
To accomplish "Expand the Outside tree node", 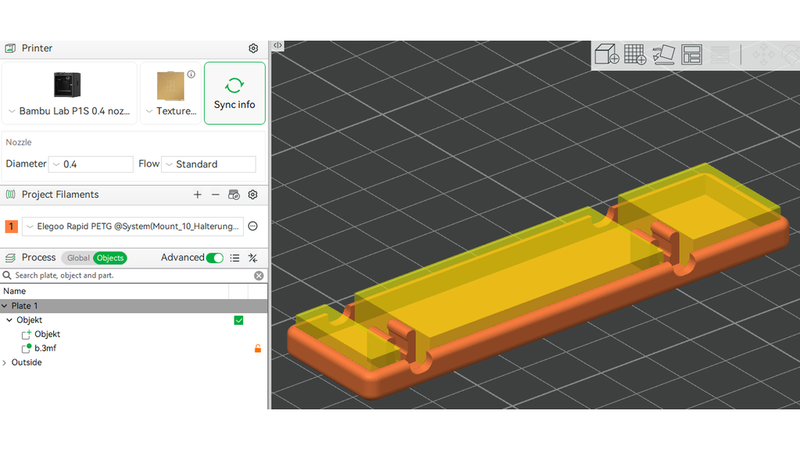I will click(5, 363).
